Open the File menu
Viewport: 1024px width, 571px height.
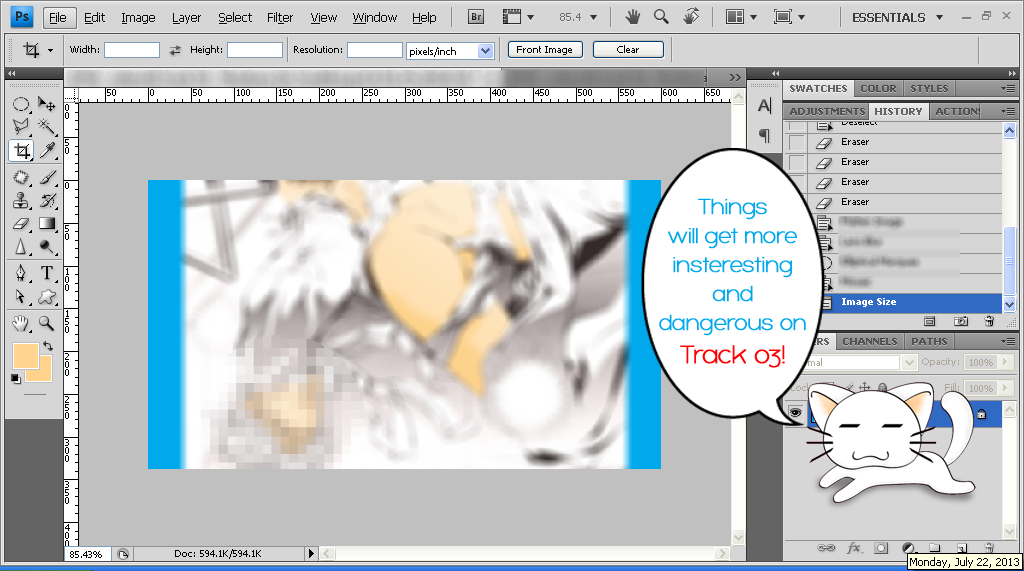click(x=58, y=18)
